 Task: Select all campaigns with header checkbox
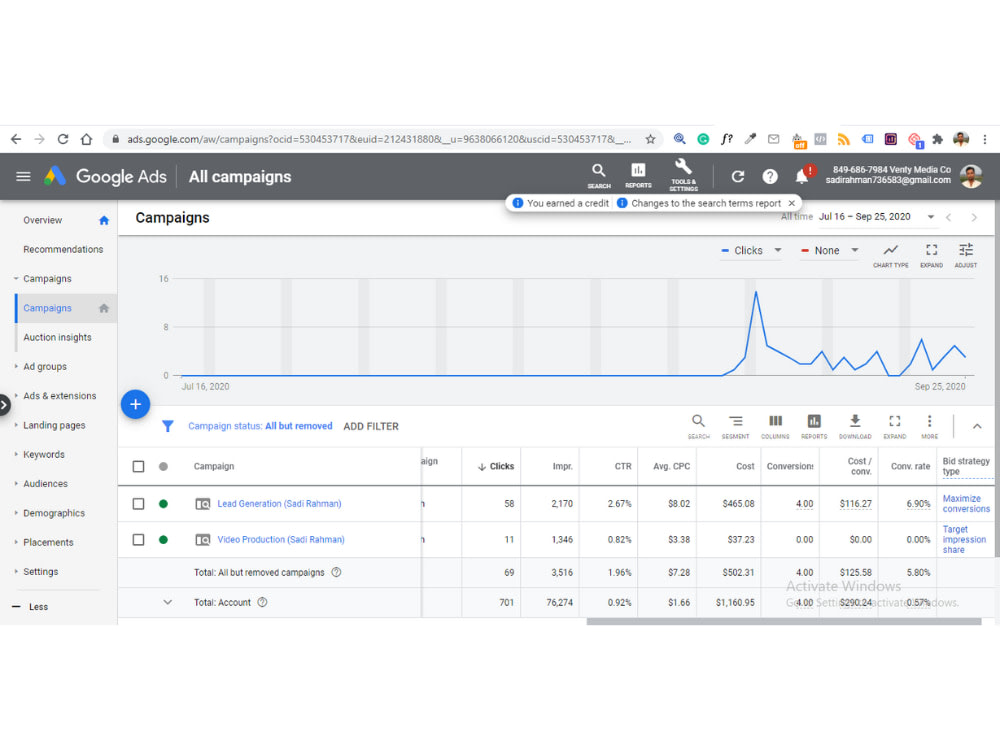138,466
